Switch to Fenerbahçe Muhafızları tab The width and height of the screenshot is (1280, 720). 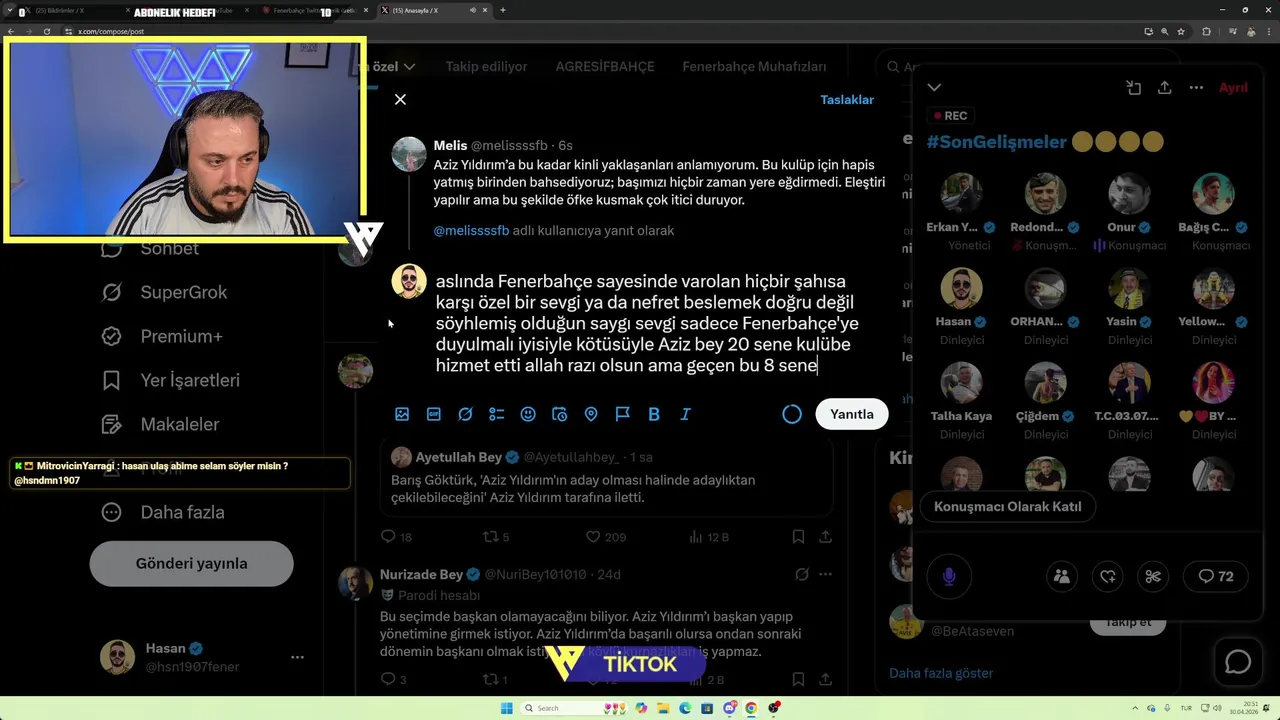point(754,67)
